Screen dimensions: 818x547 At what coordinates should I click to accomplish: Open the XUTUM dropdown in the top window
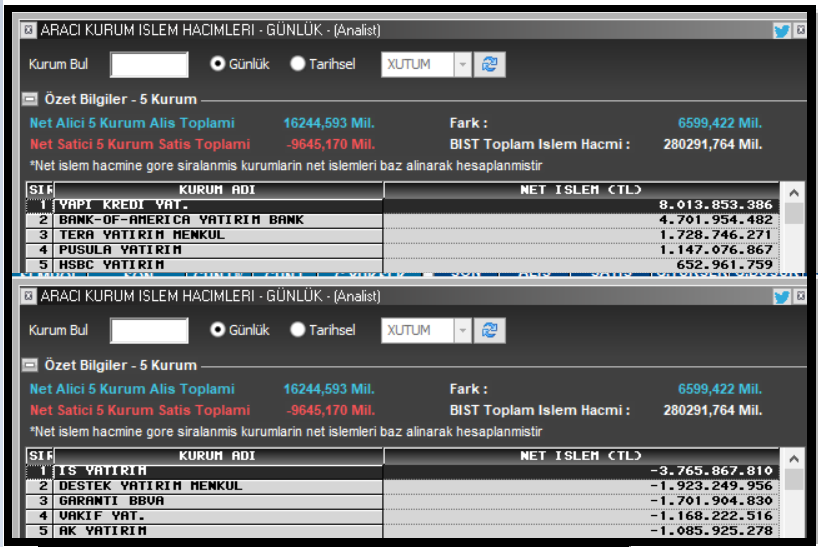click(462, 65)
